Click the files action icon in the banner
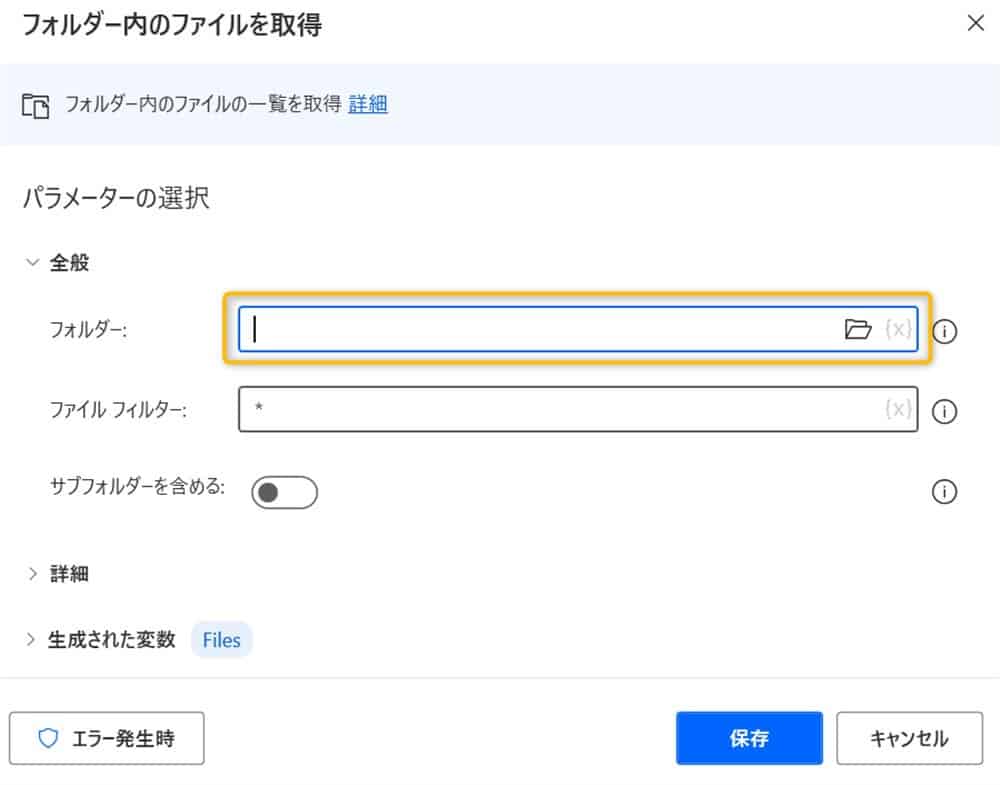 [x=35, y=105]
